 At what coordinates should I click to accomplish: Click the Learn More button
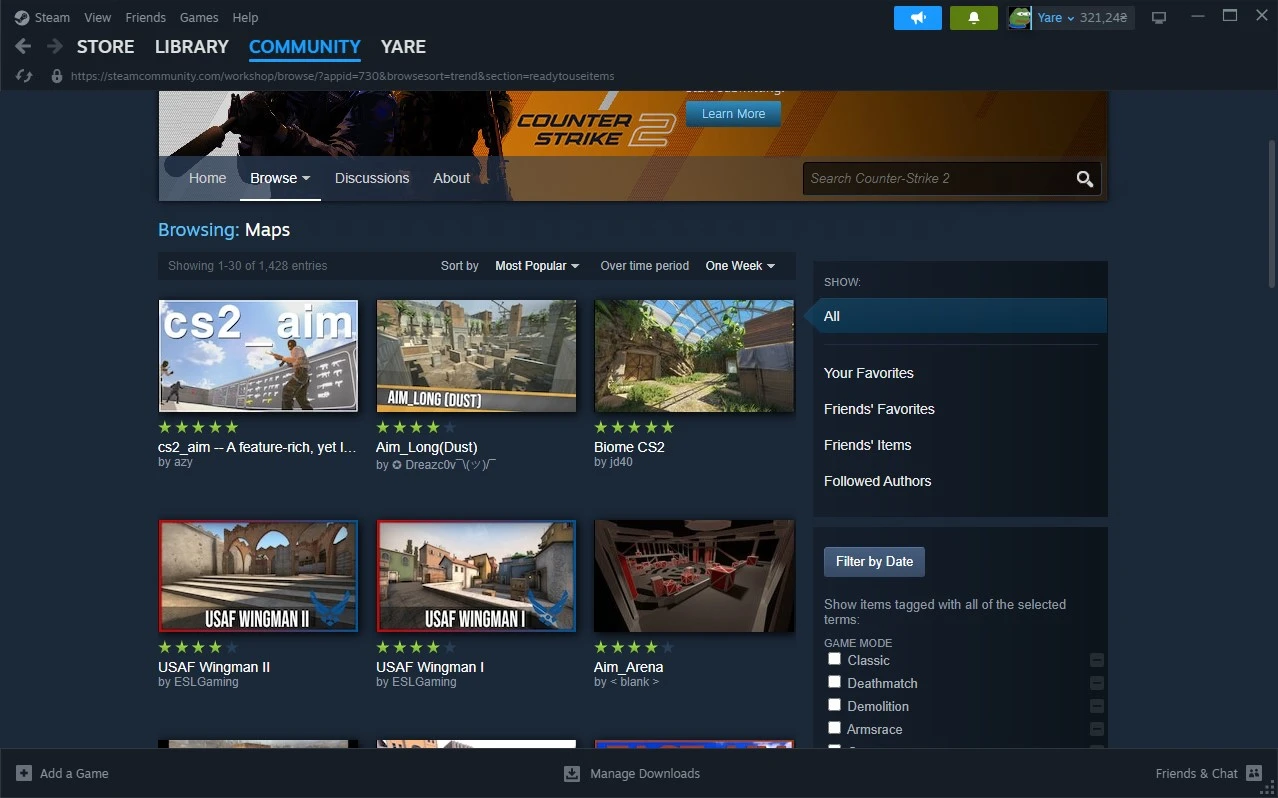(733, 114)
